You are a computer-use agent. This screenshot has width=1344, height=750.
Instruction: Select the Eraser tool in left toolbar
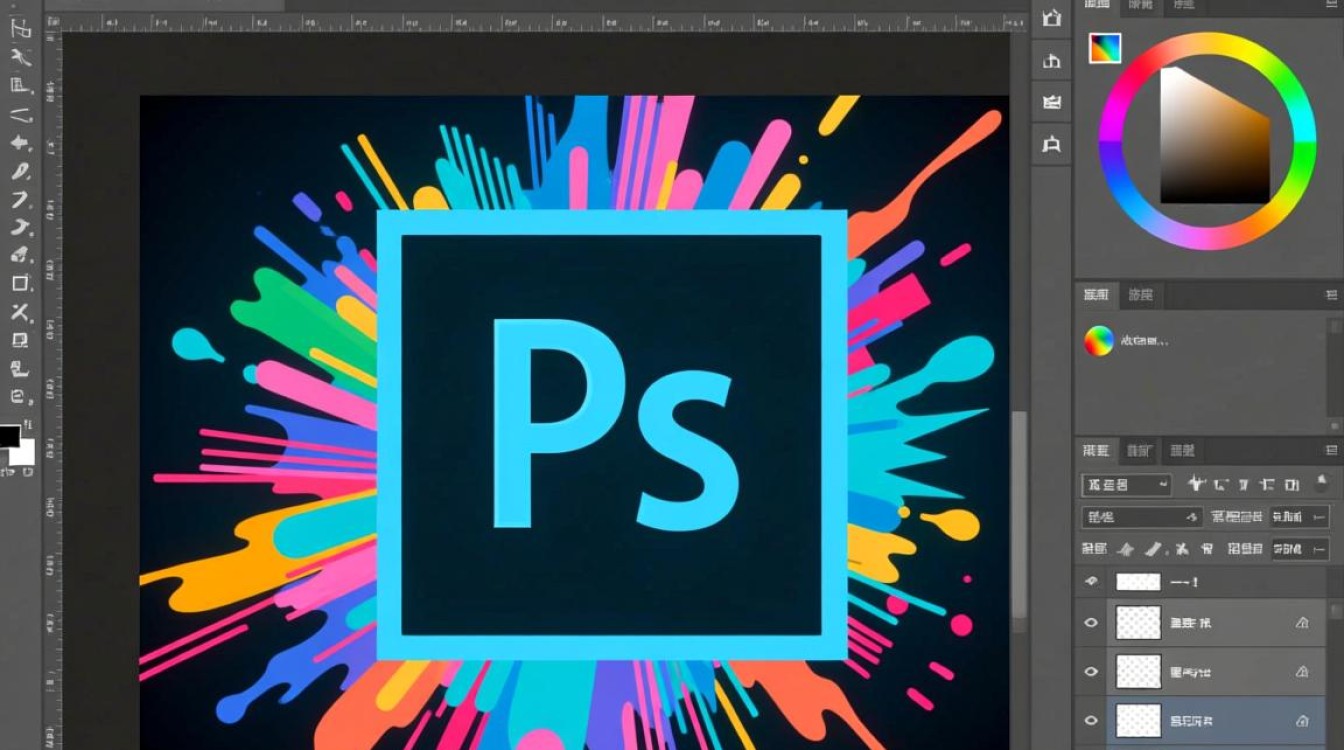coord(20,256)
